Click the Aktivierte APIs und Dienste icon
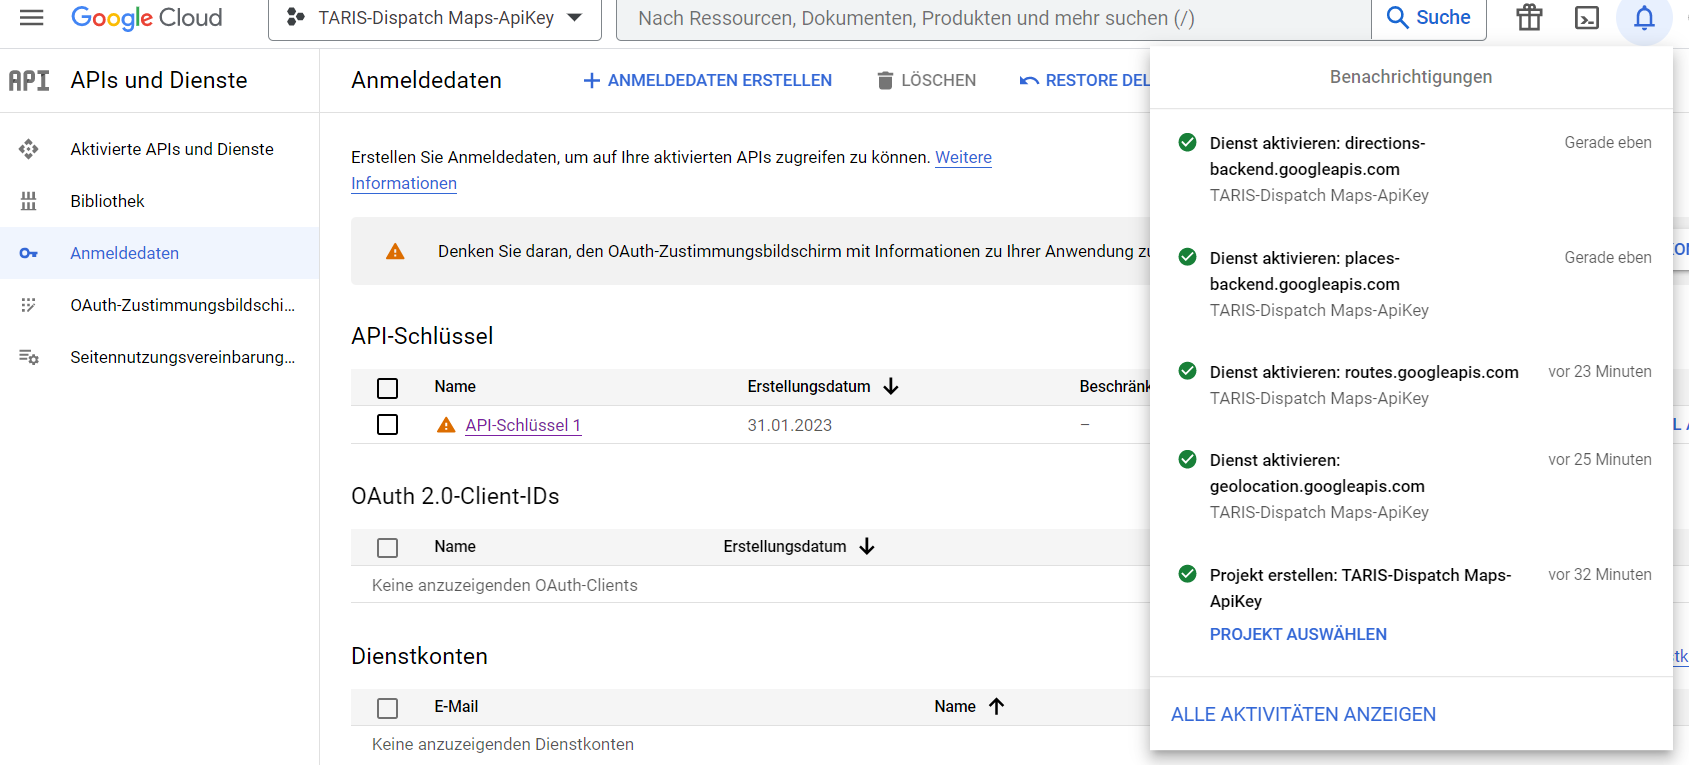1689x765 pixels. point(29,149)
